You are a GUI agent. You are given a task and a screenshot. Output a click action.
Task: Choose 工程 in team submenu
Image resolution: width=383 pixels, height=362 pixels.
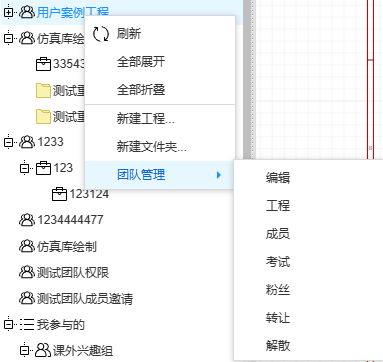point(278,205)
